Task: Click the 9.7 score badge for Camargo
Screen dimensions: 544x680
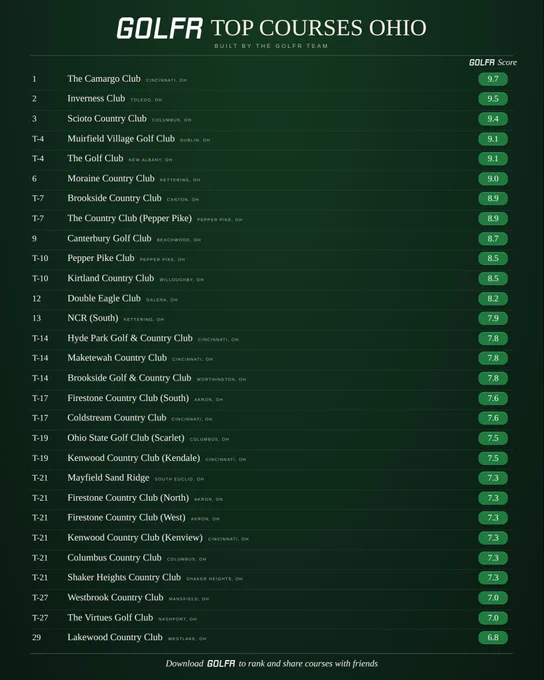Action: pos(493,79)
